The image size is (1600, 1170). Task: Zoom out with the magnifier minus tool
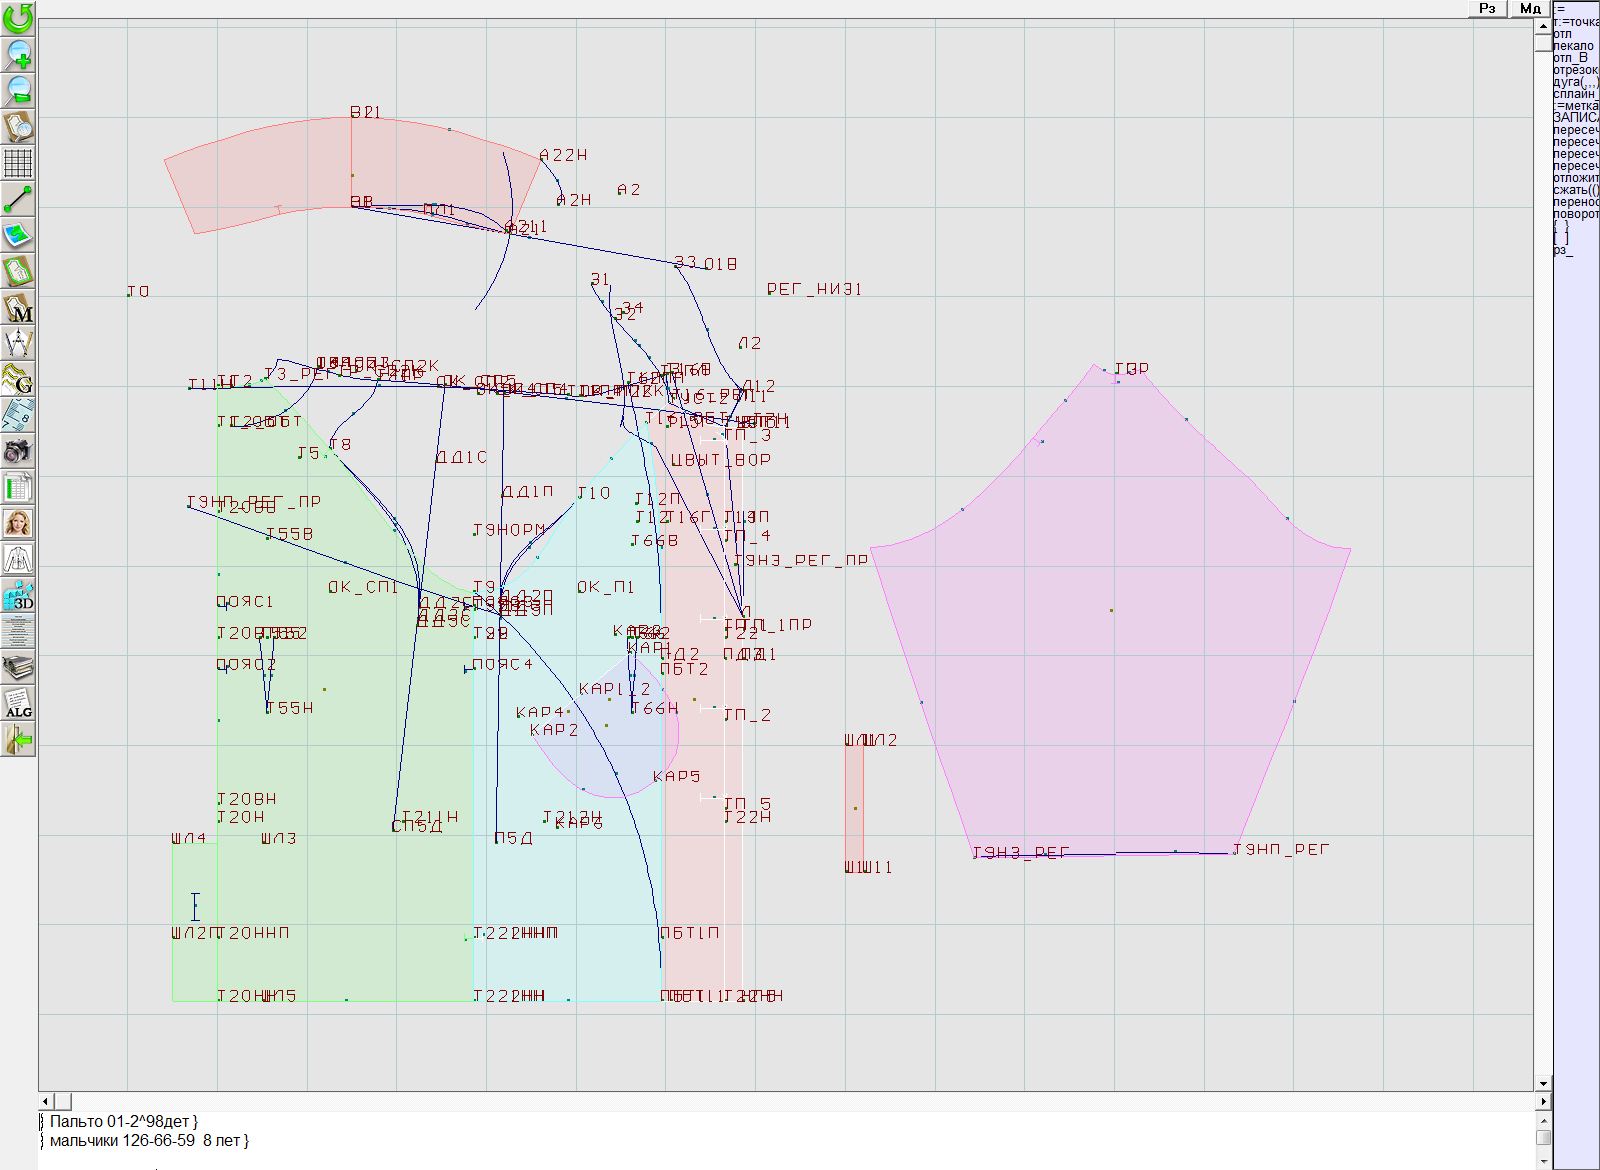coord(18,90)
